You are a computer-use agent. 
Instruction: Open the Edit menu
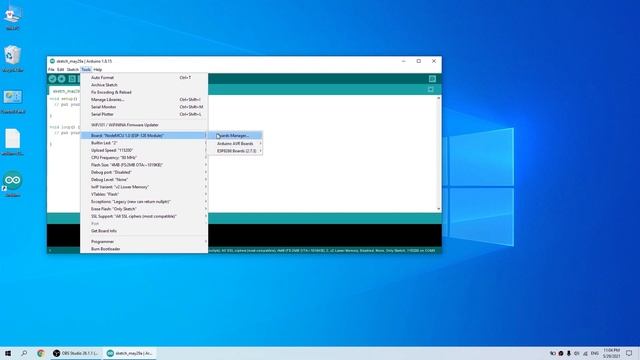tap(60, 70)
